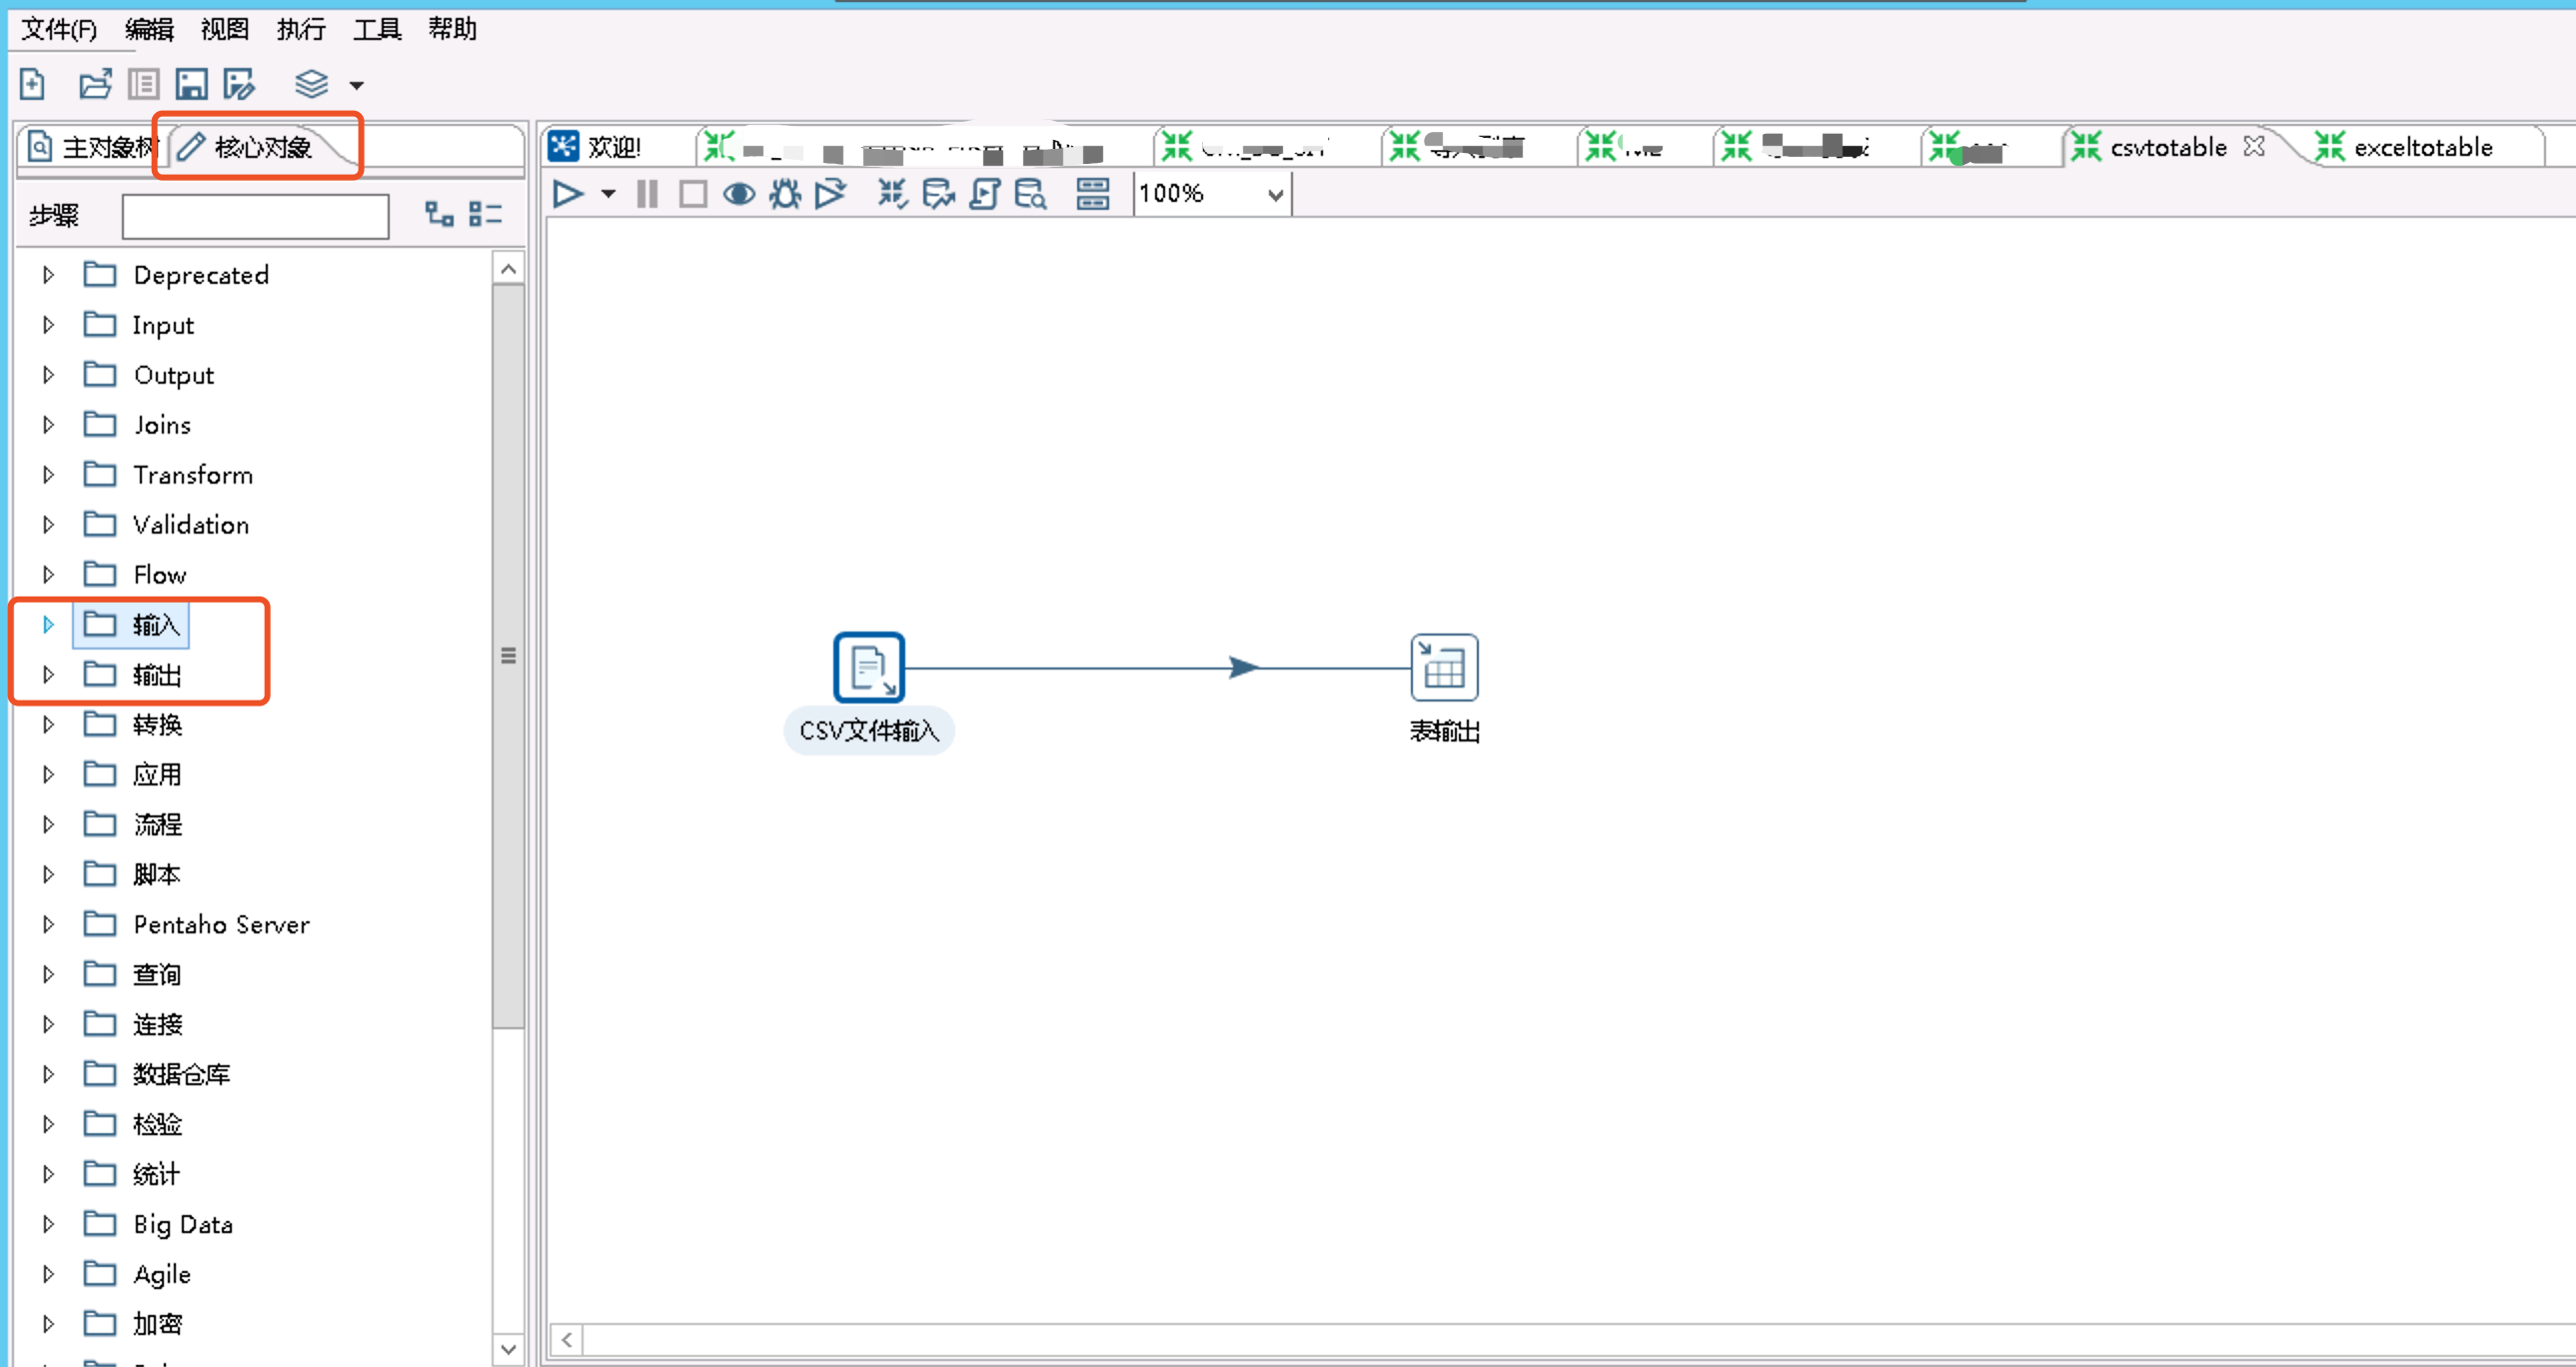Expand the 输入 folder in core objects
The height and width of the screenshot is (1367, 2576).
(x=47, y=623)
